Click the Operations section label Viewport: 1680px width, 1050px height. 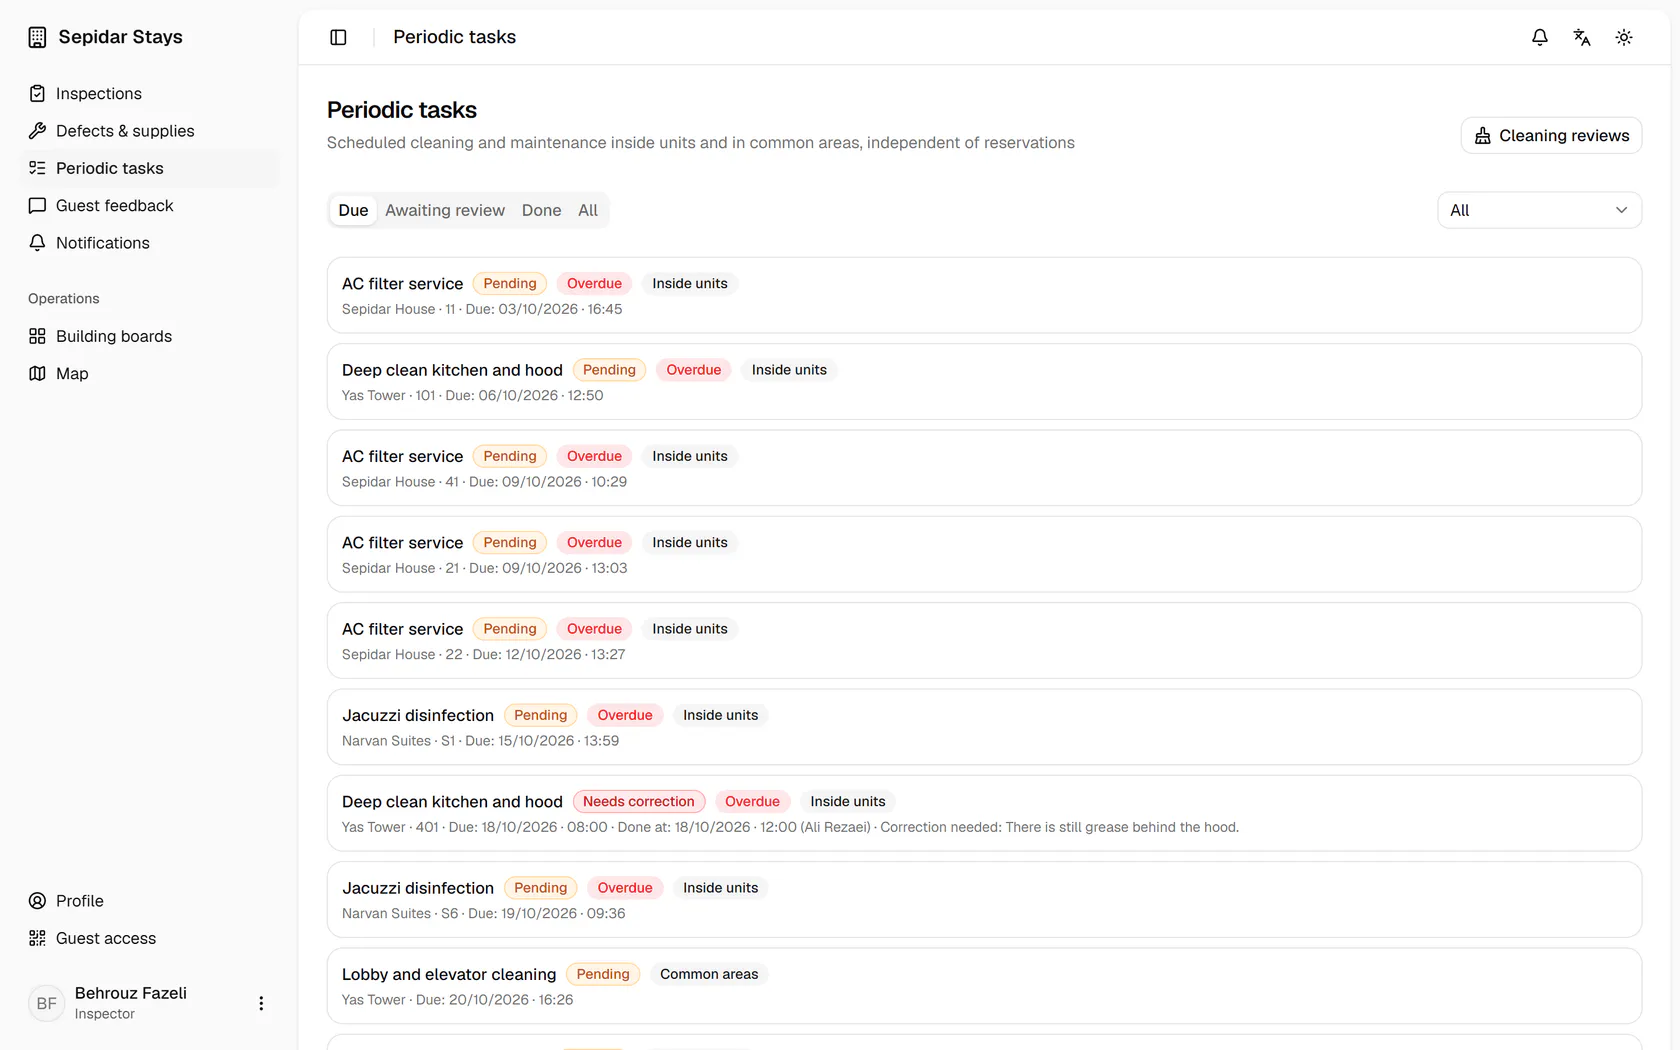(x=64, y=299)
